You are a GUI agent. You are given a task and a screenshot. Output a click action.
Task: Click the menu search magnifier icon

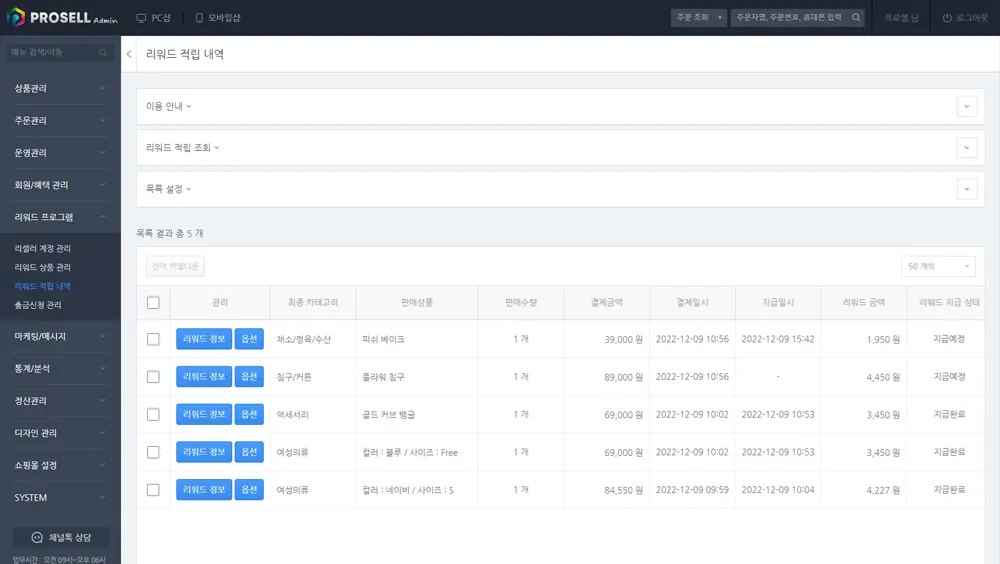103,52
